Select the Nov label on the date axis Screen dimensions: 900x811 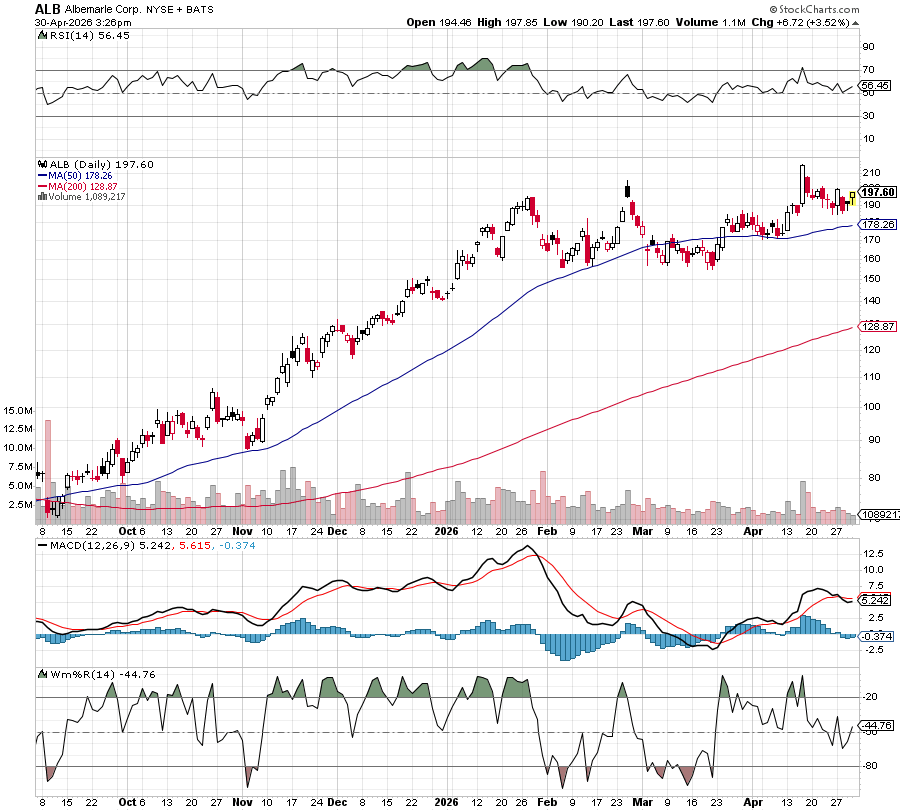(x=242, y=530)
